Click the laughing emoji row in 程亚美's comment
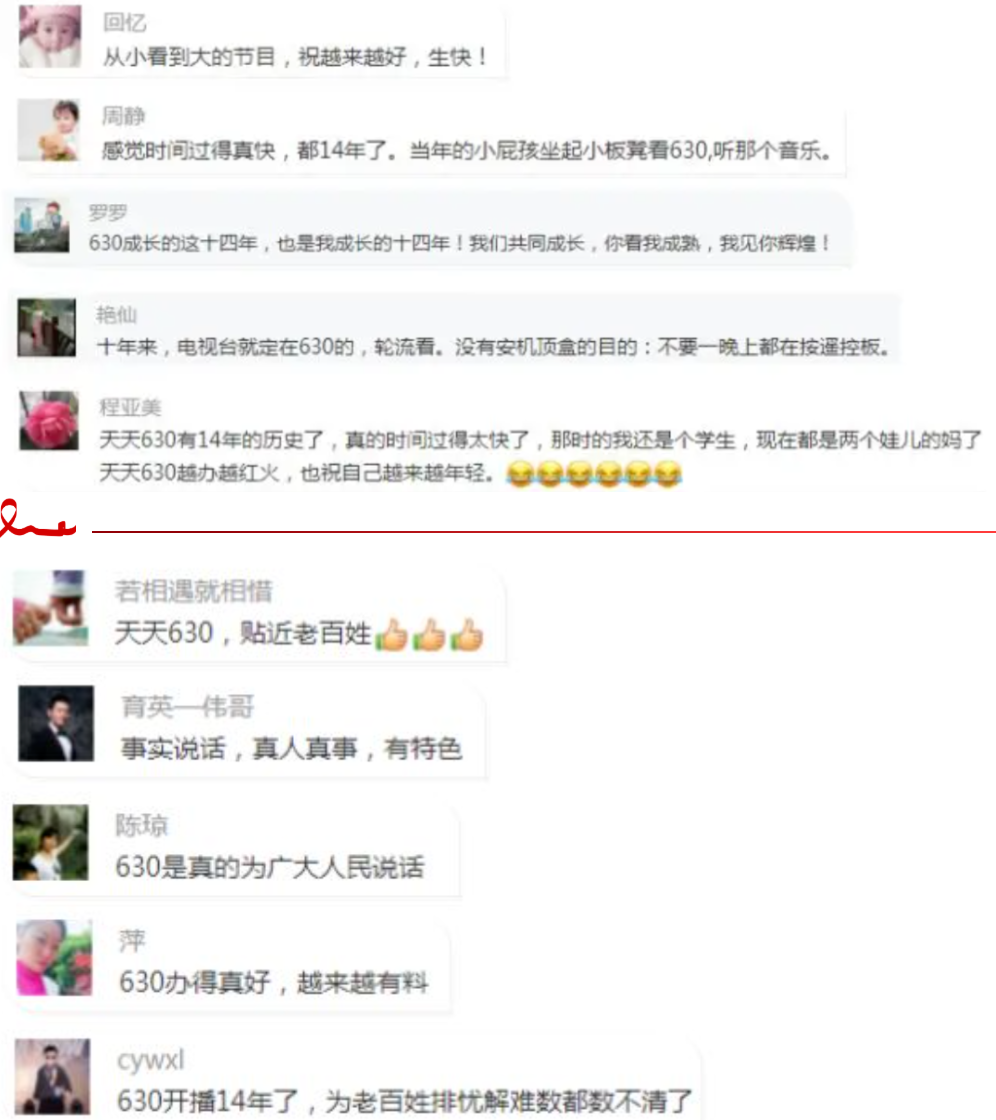The height and width of the screenshot is (1120, 996). [x=594, y=474]
